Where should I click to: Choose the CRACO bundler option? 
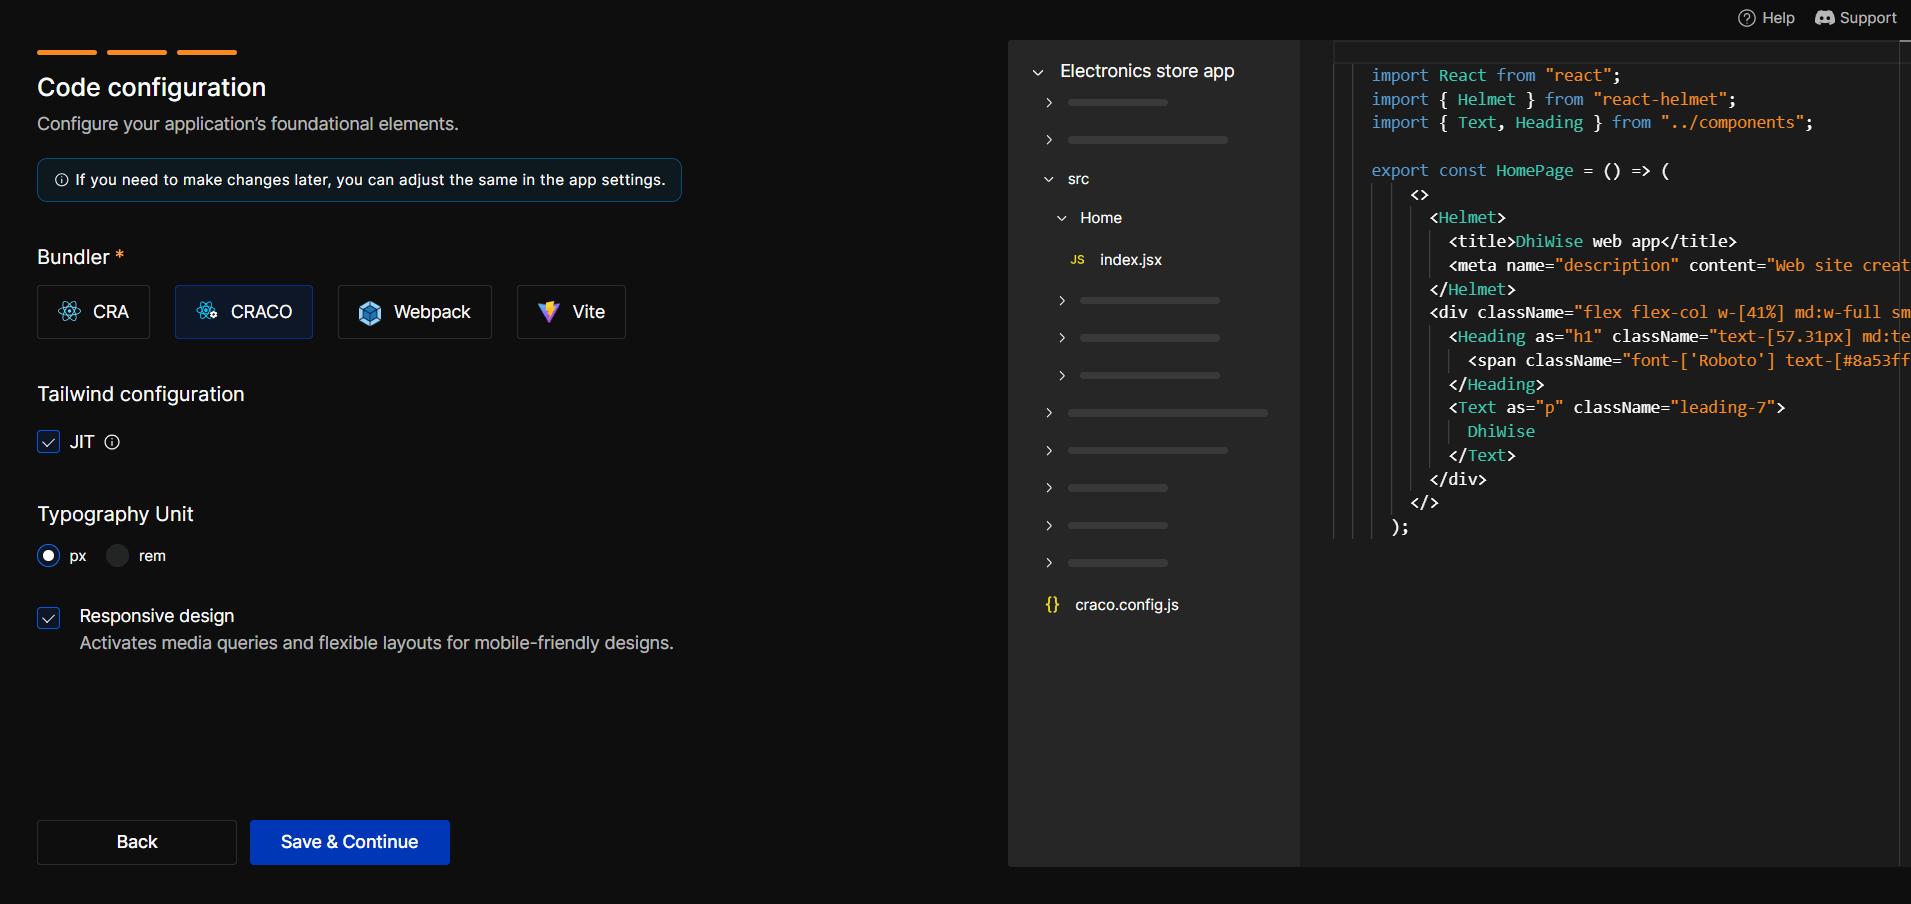[244, 312]
